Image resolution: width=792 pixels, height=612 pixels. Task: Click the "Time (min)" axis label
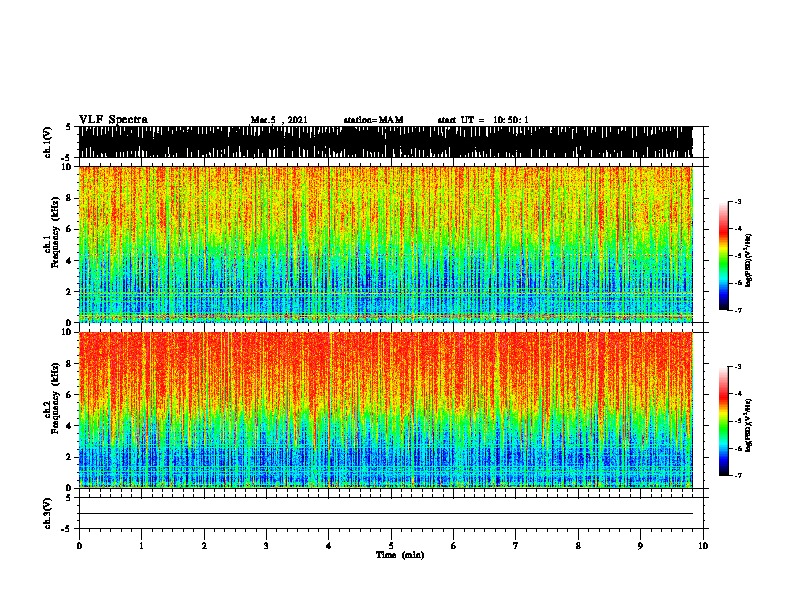point(400,555)
